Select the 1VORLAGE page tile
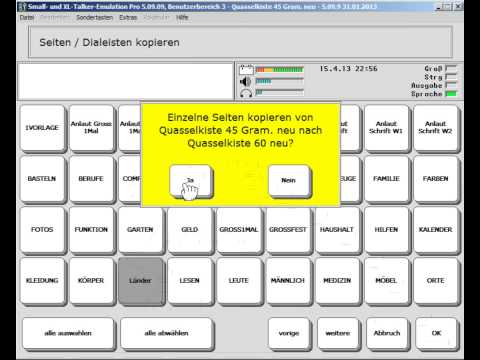This screenshot has height=360, width=480. tap(42, 128)
